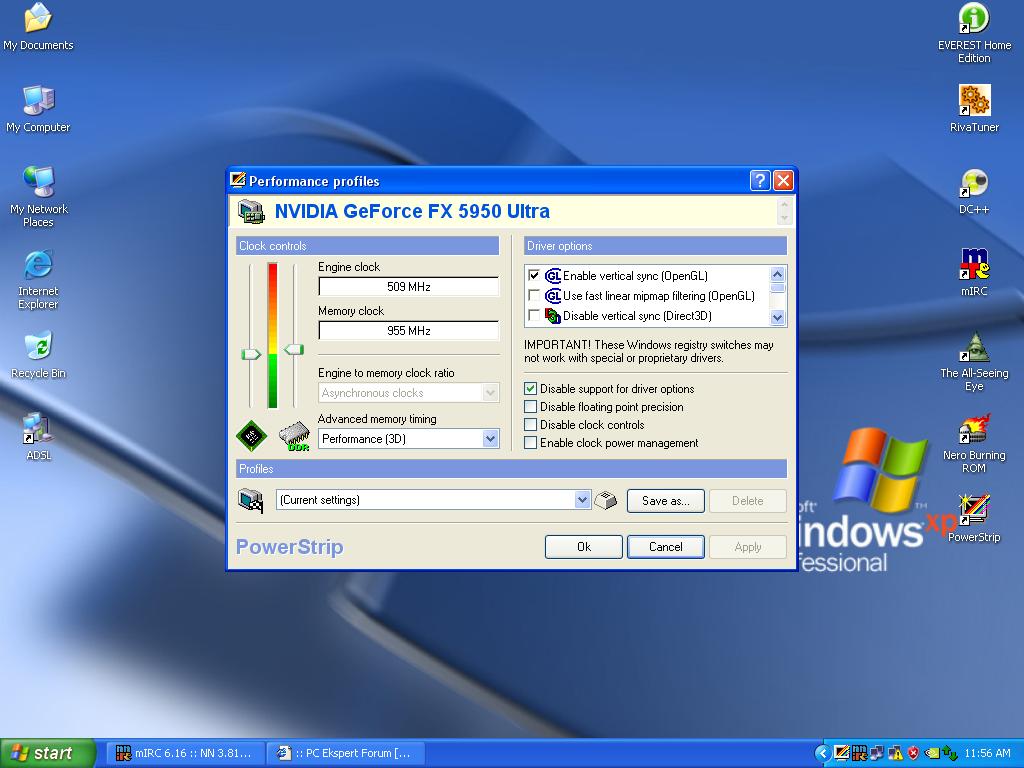This screenshot has width=1024, height=768.
Task: Click the memory clock slider handle
Action: pyautogui.click(x=294, y=349)
